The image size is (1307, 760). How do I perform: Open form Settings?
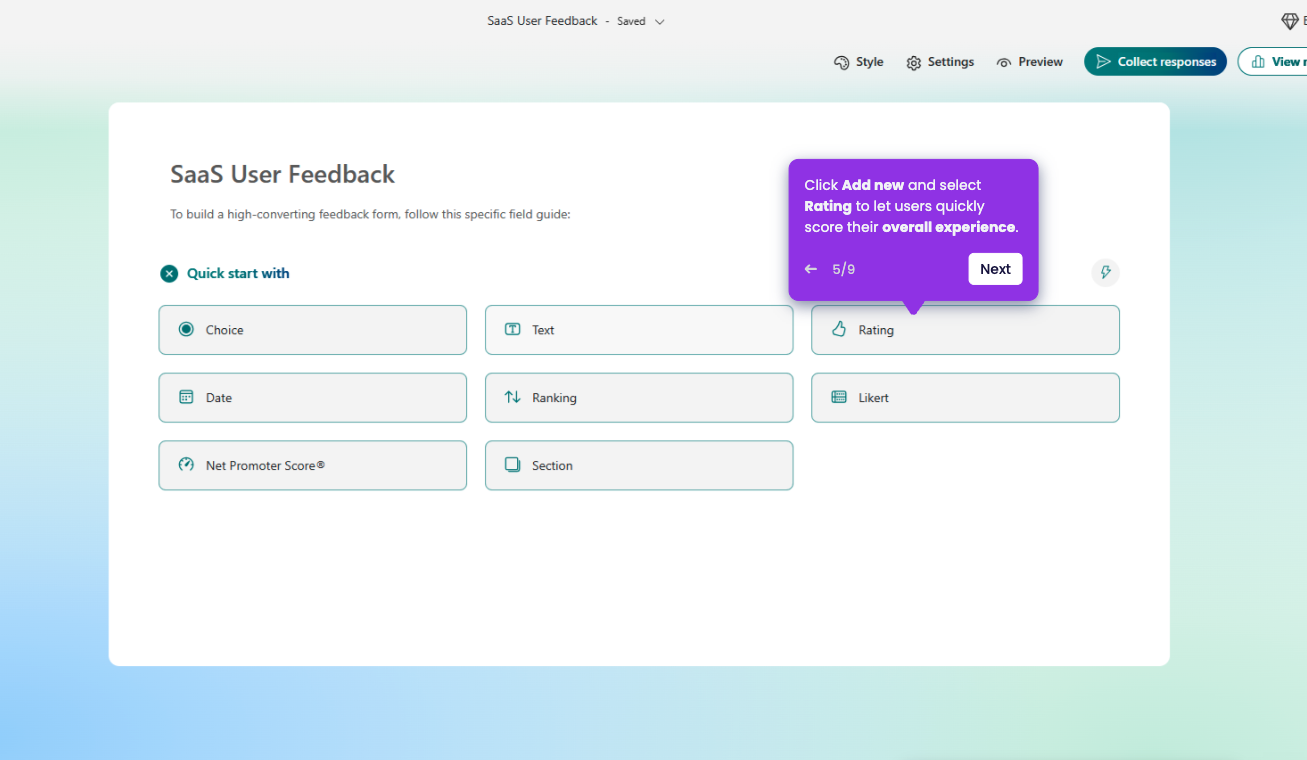(x=940, y=62)
